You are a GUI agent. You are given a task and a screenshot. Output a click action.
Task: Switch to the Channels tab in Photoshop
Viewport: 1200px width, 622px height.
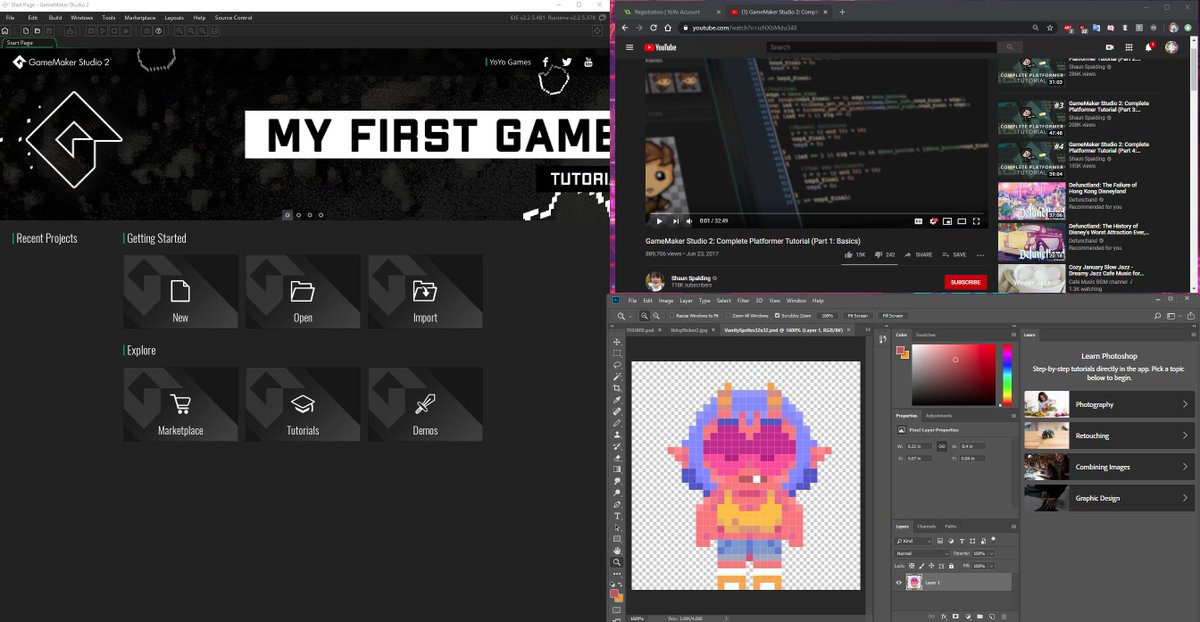(927, 526)
